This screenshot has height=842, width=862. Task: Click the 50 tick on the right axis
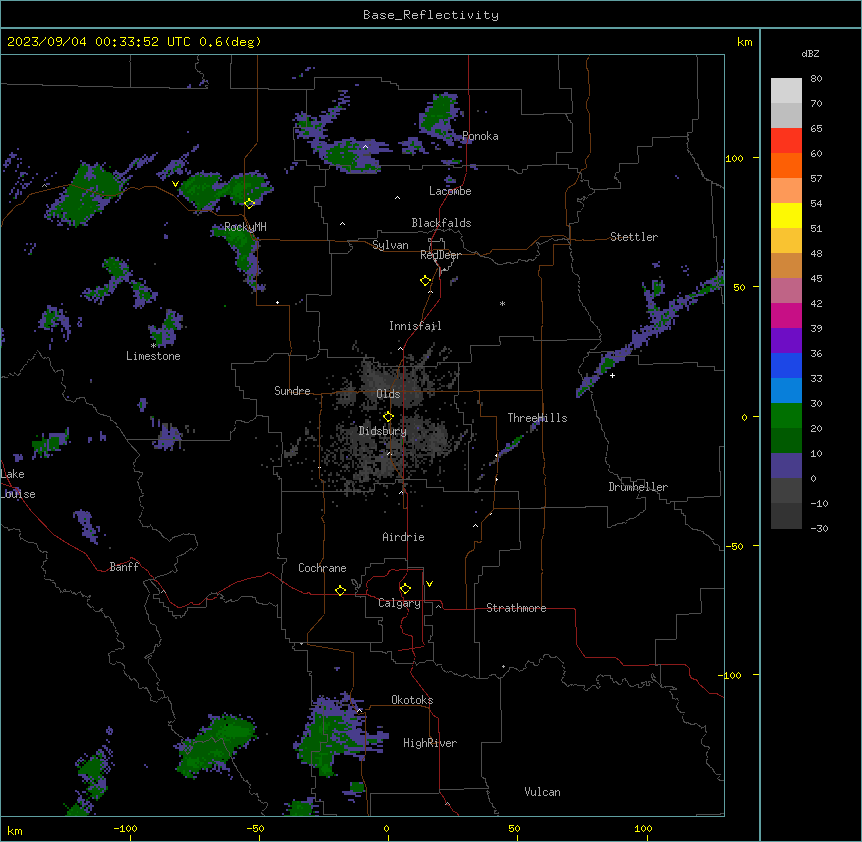pos(739,287)
